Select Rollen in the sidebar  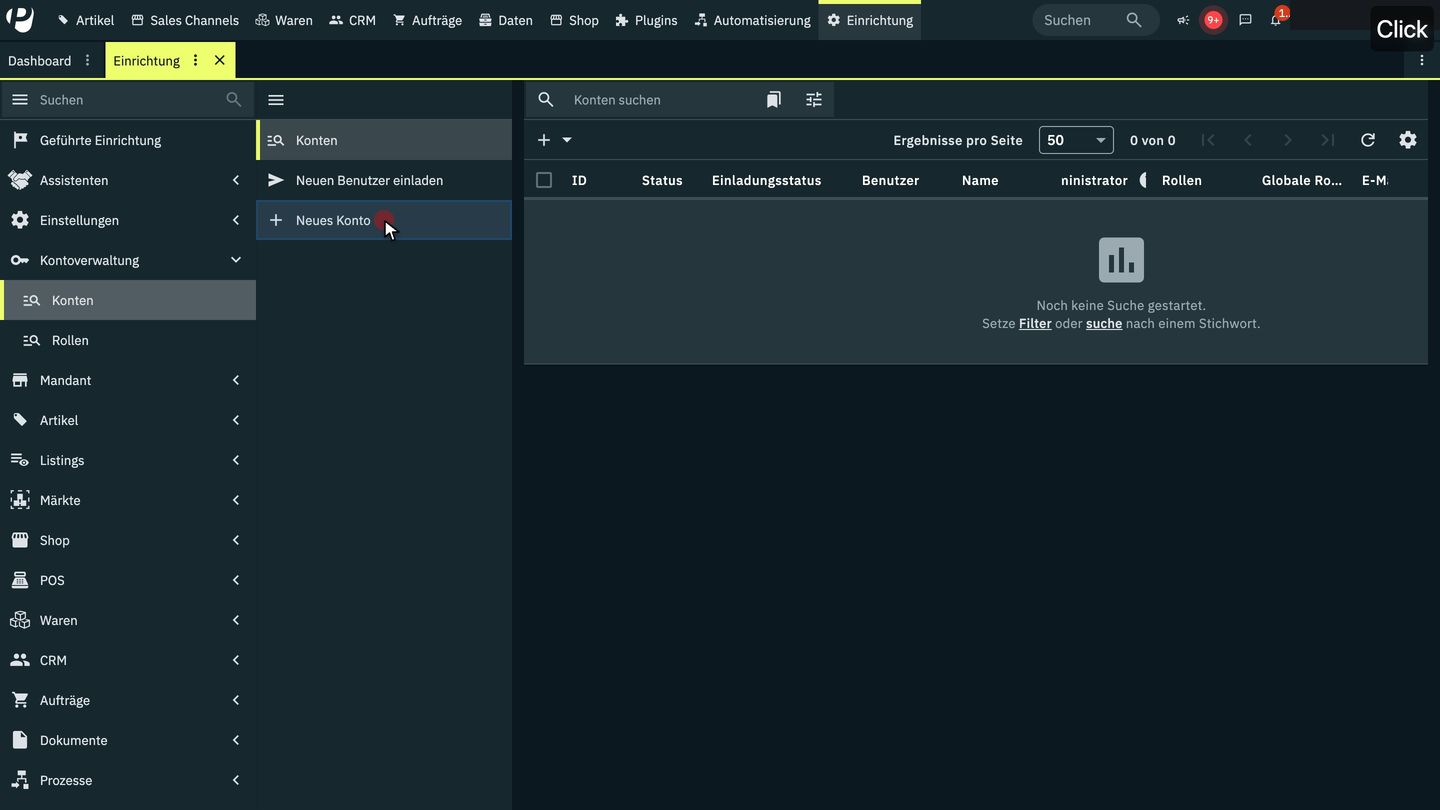coord(128,340)
